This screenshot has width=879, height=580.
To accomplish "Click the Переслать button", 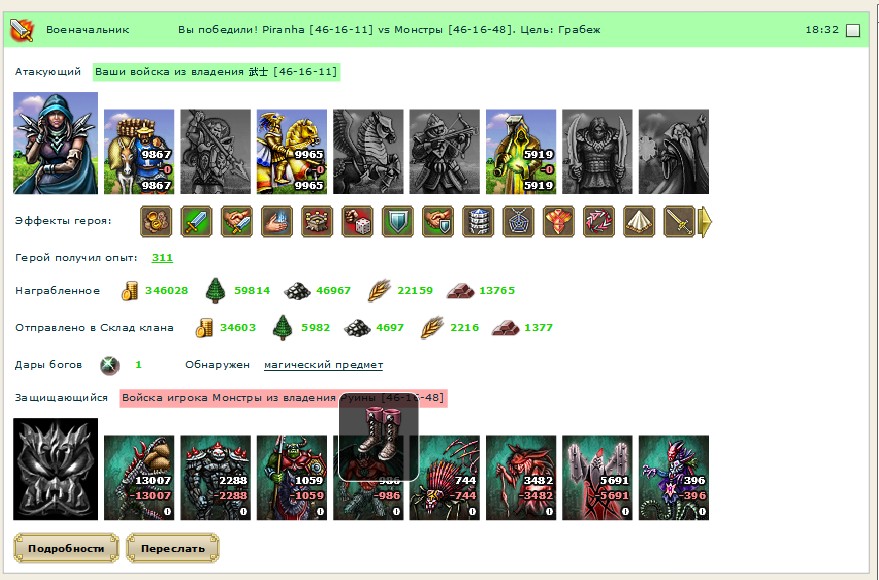I will click(173, 548).
